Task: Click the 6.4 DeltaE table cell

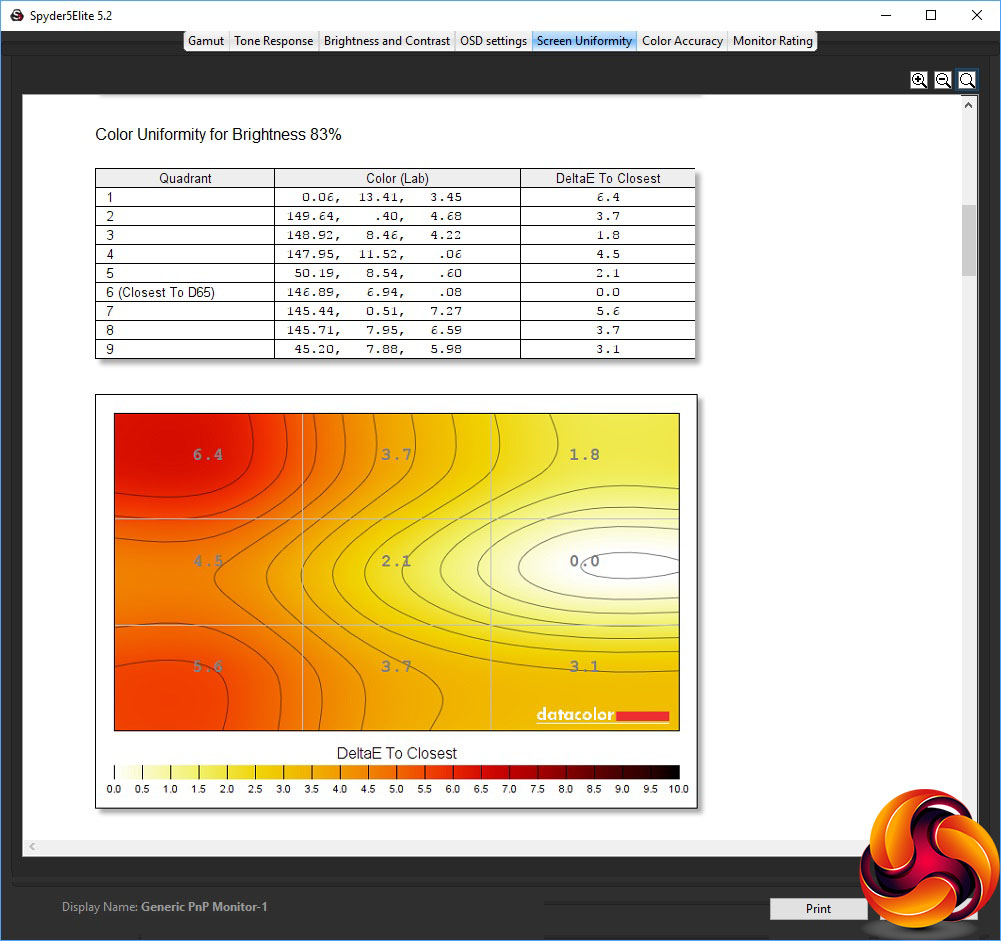Action: (x=608, y=197)
